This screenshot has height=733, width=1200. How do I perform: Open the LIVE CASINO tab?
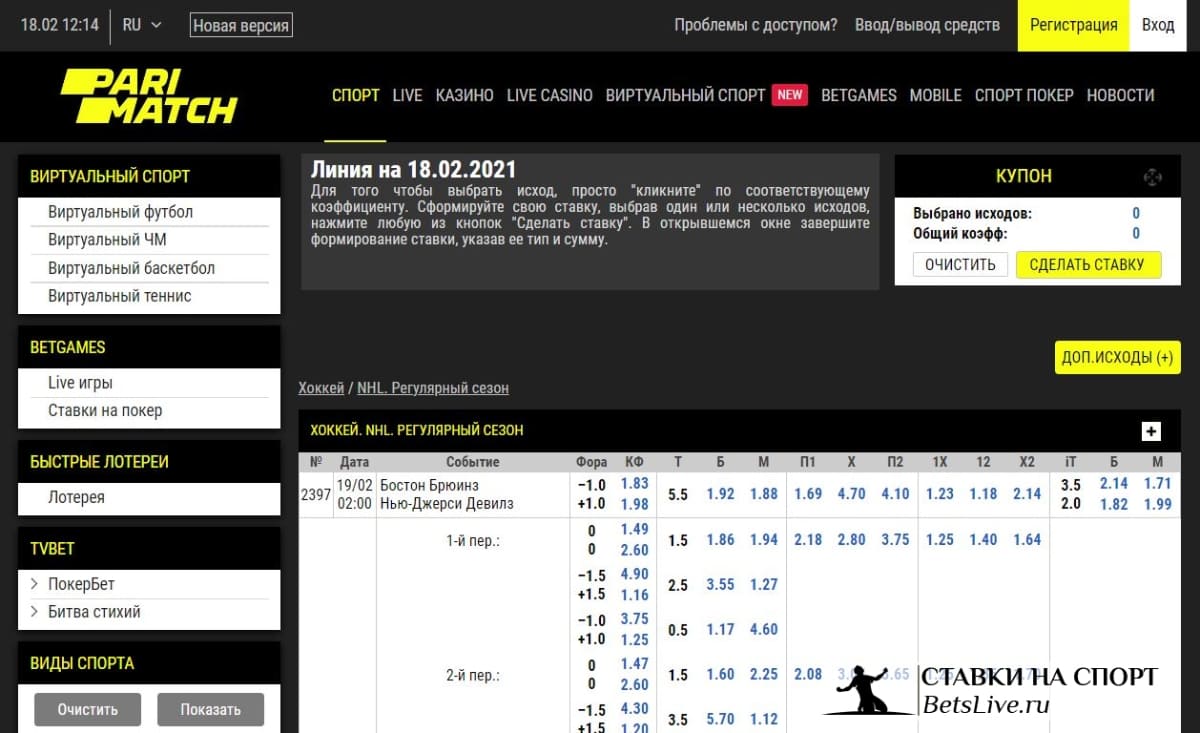coord(549,95)
